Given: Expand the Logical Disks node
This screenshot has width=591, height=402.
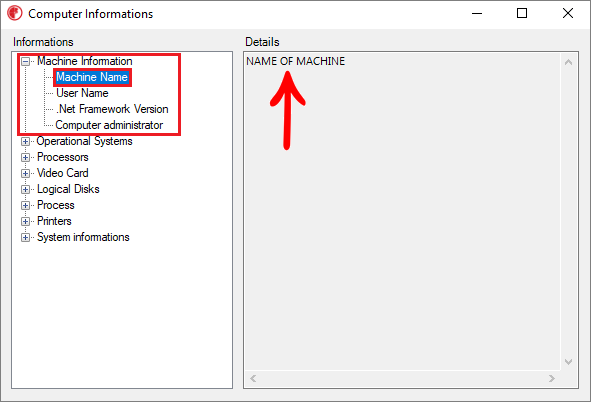Looking at the screenshot, I should [x=25, y=190].
